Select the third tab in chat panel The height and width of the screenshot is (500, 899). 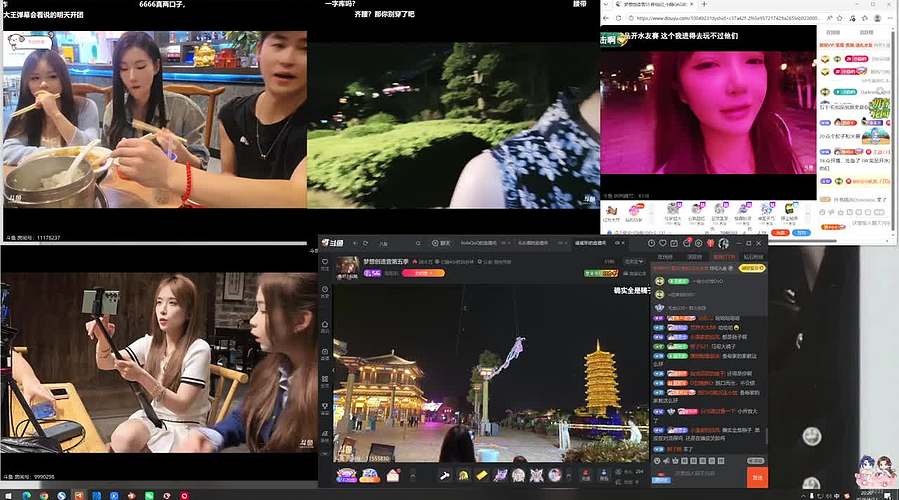click(x=723, y=257)
